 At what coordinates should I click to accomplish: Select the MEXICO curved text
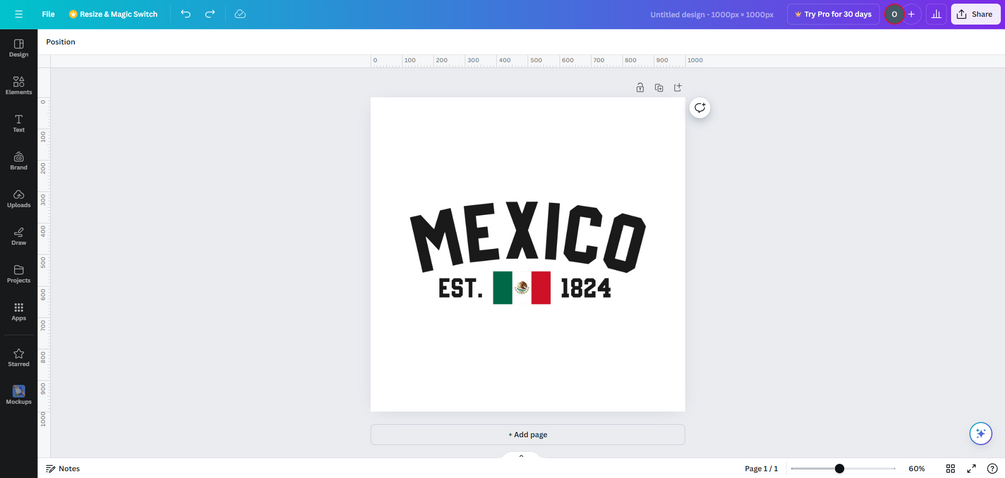[x=527, y=236]
